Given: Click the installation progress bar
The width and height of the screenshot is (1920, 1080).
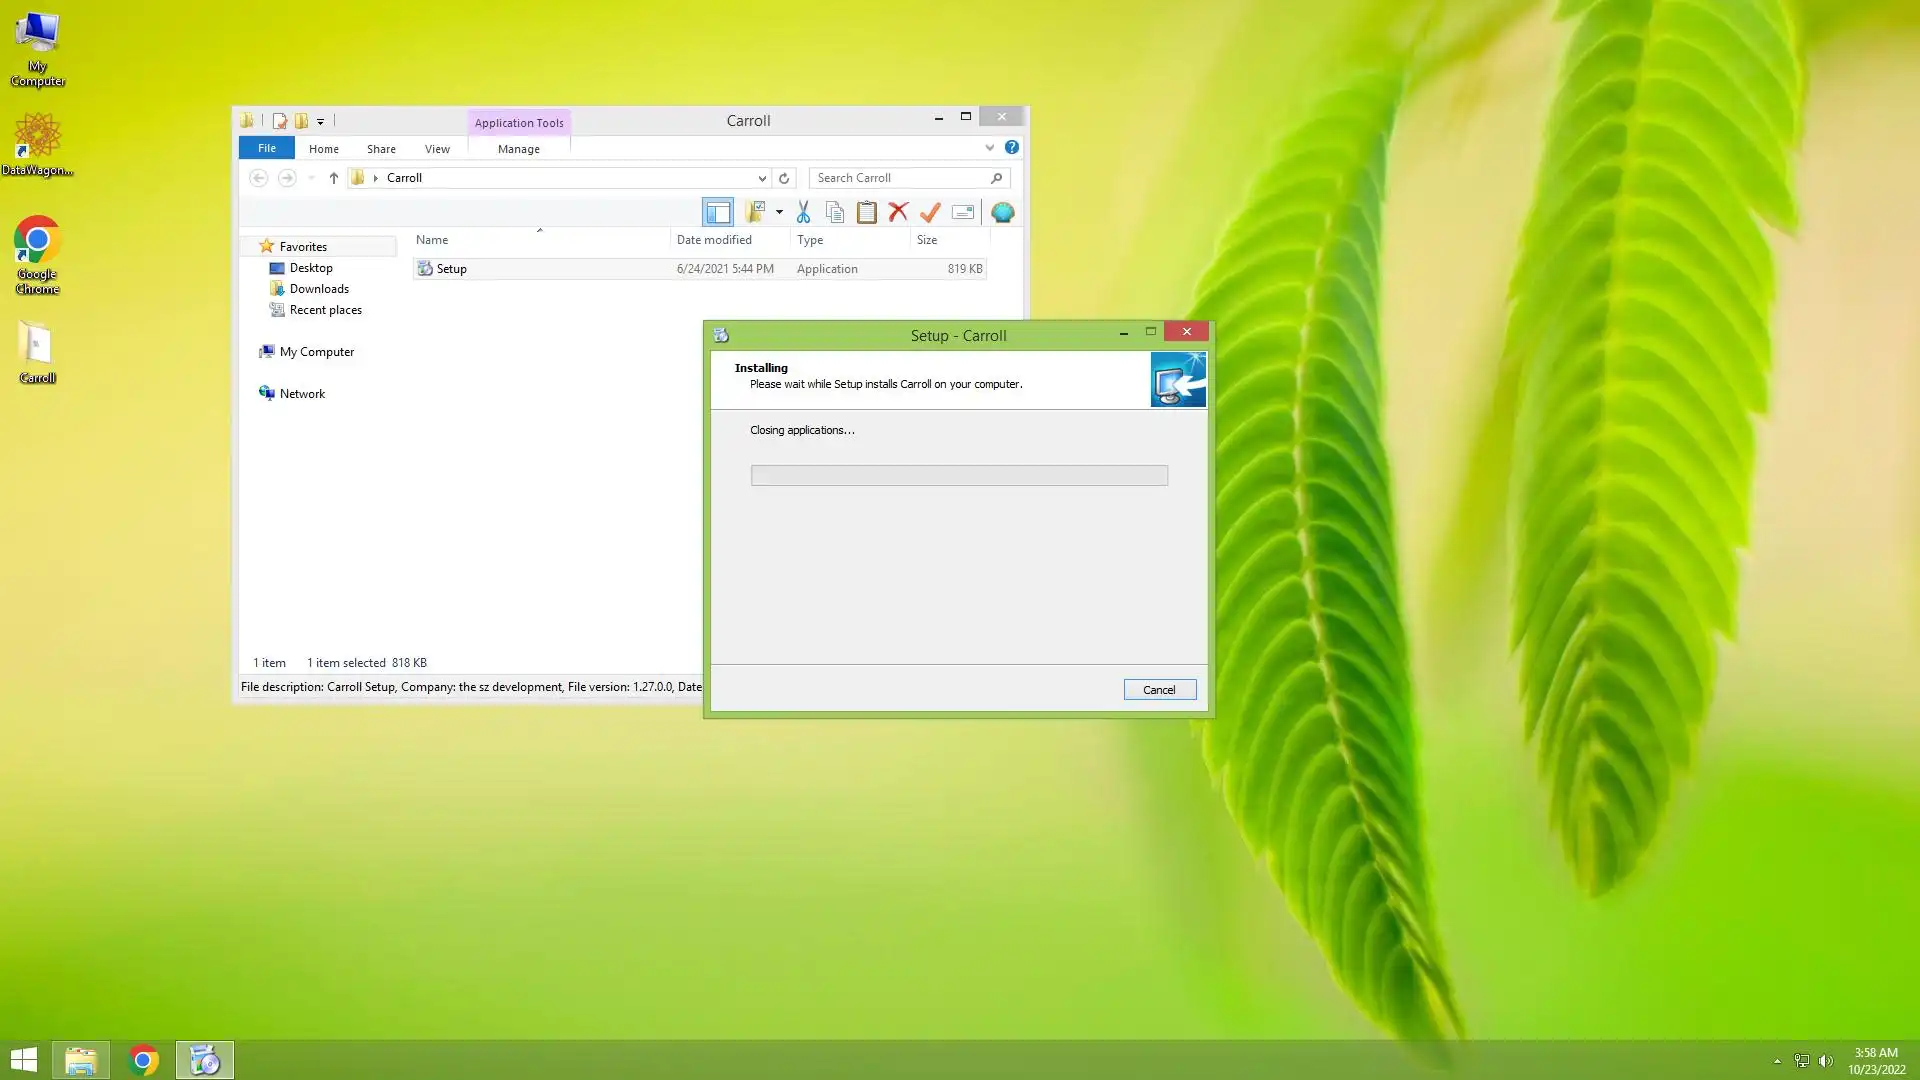Looking at the screenshot, I should 958,475.
